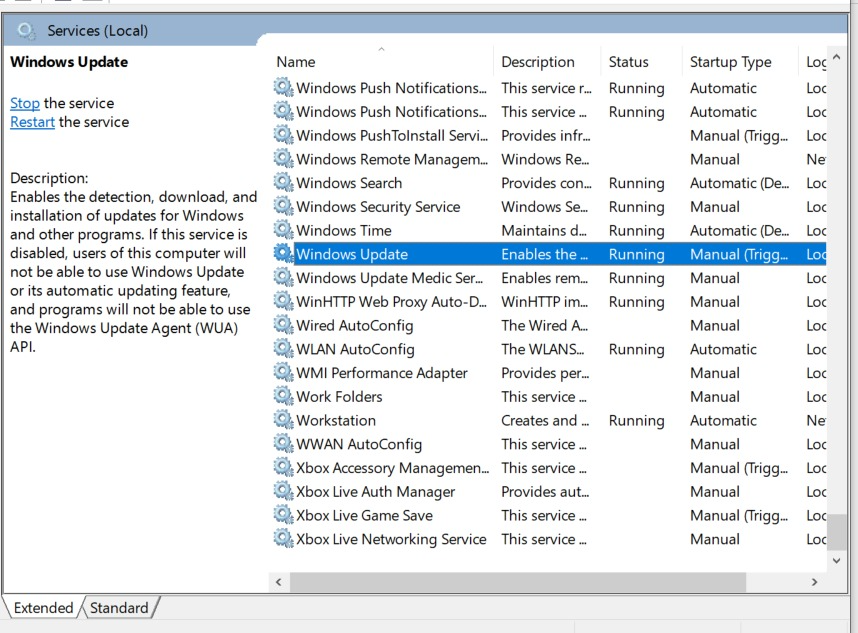Sort list by Startup Type column header

coord(730,62)
